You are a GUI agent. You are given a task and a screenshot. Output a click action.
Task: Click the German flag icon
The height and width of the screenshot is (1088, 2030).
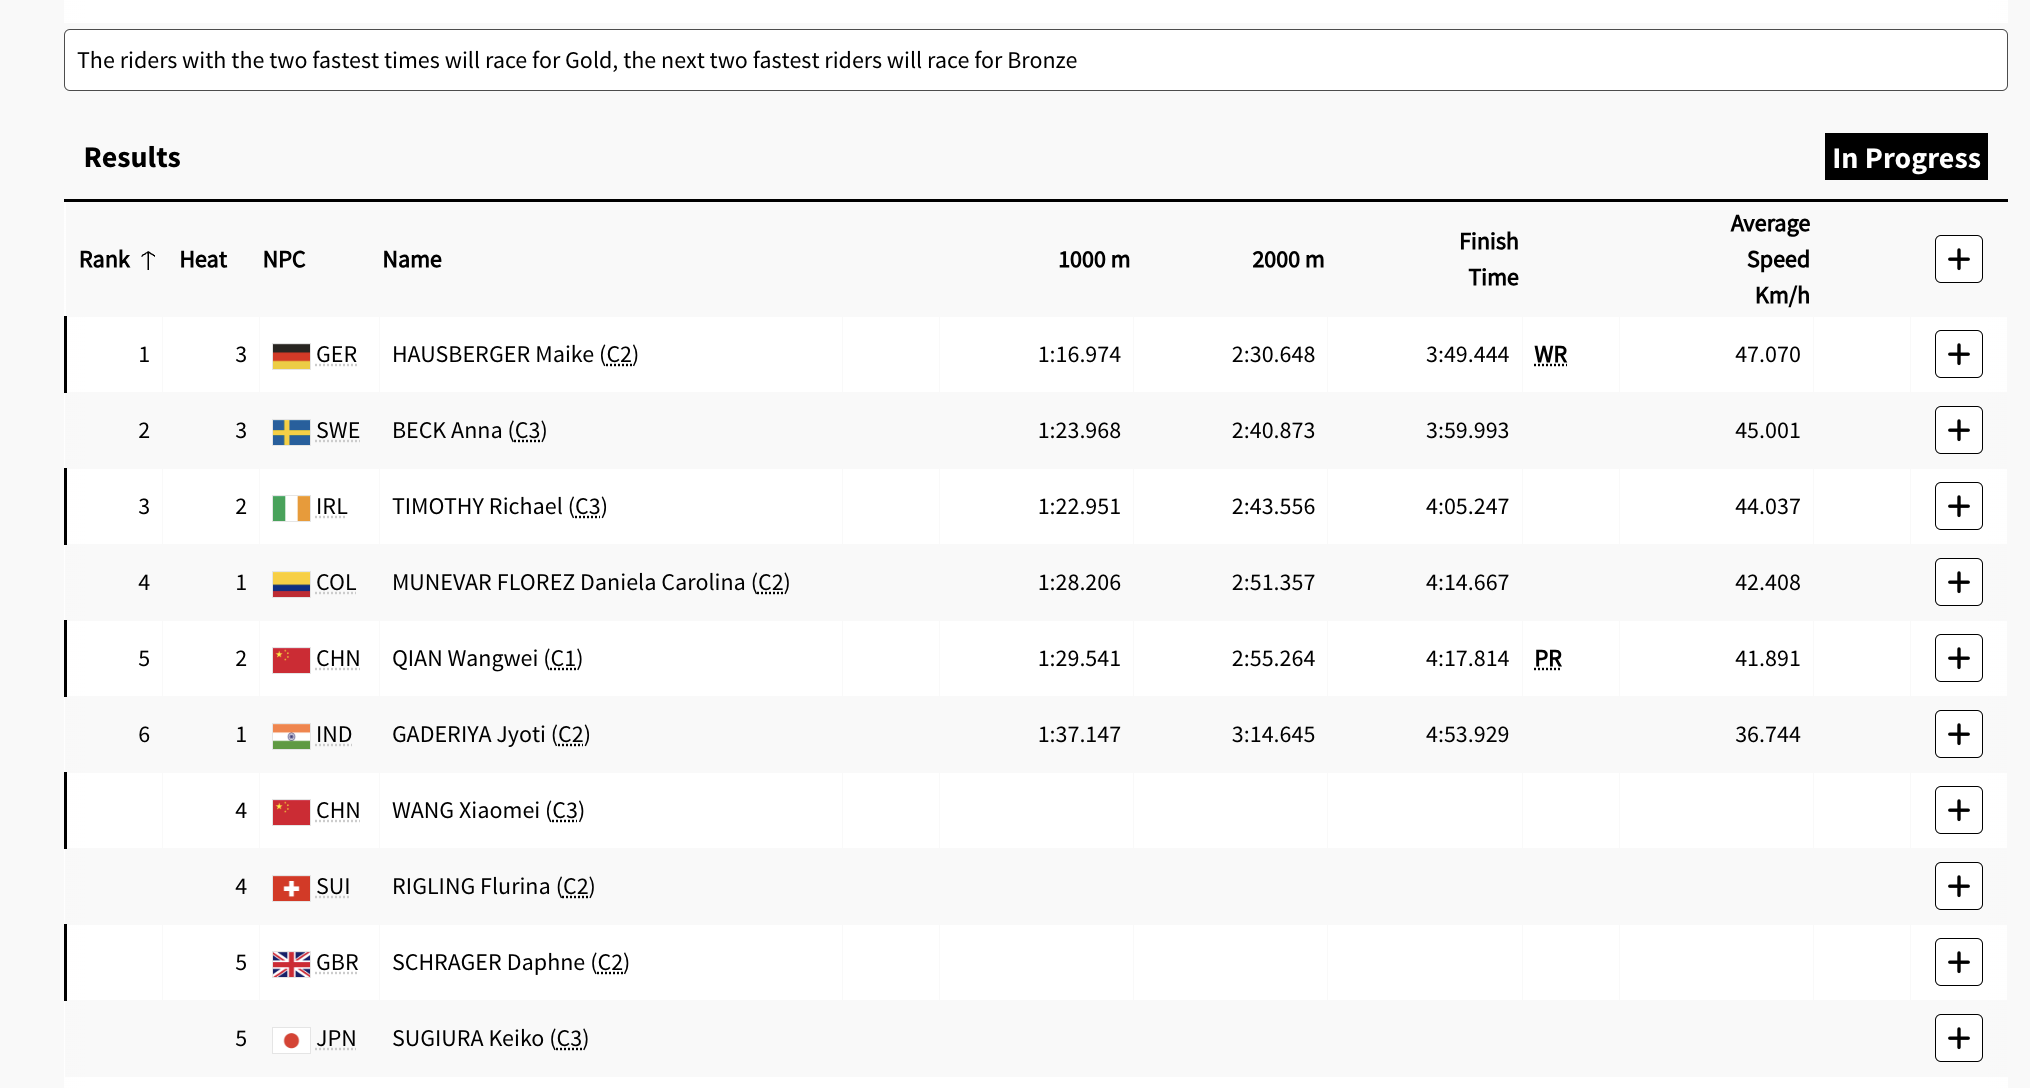click(291, 356)
